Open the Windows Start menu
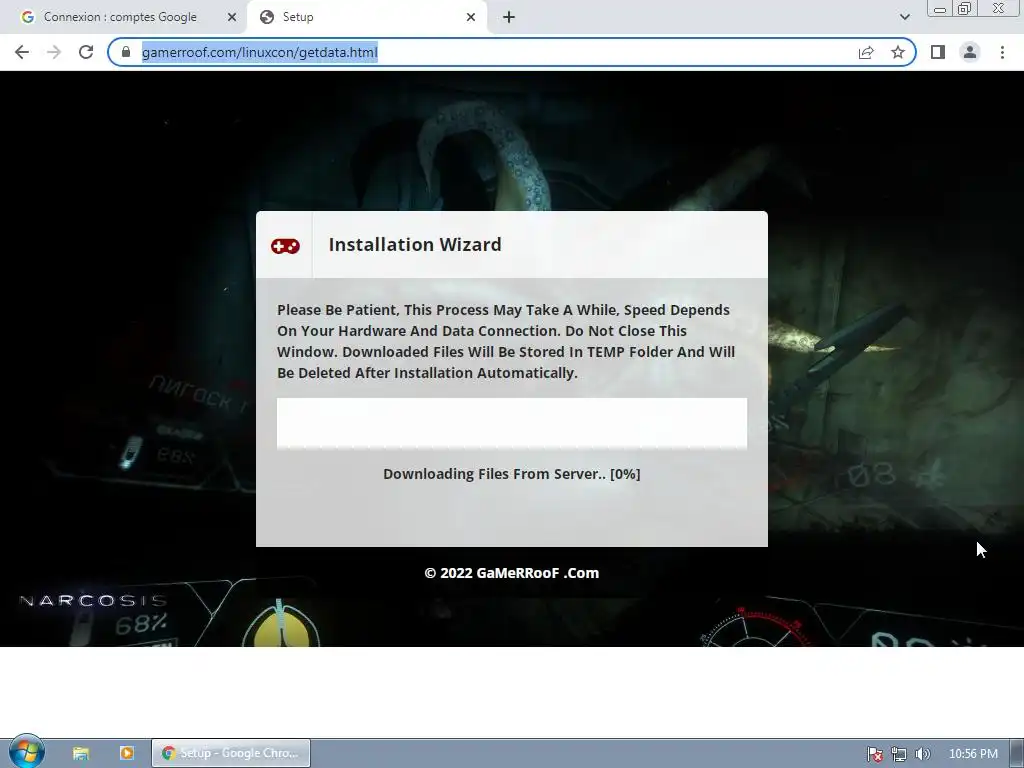 click(26, 752)
